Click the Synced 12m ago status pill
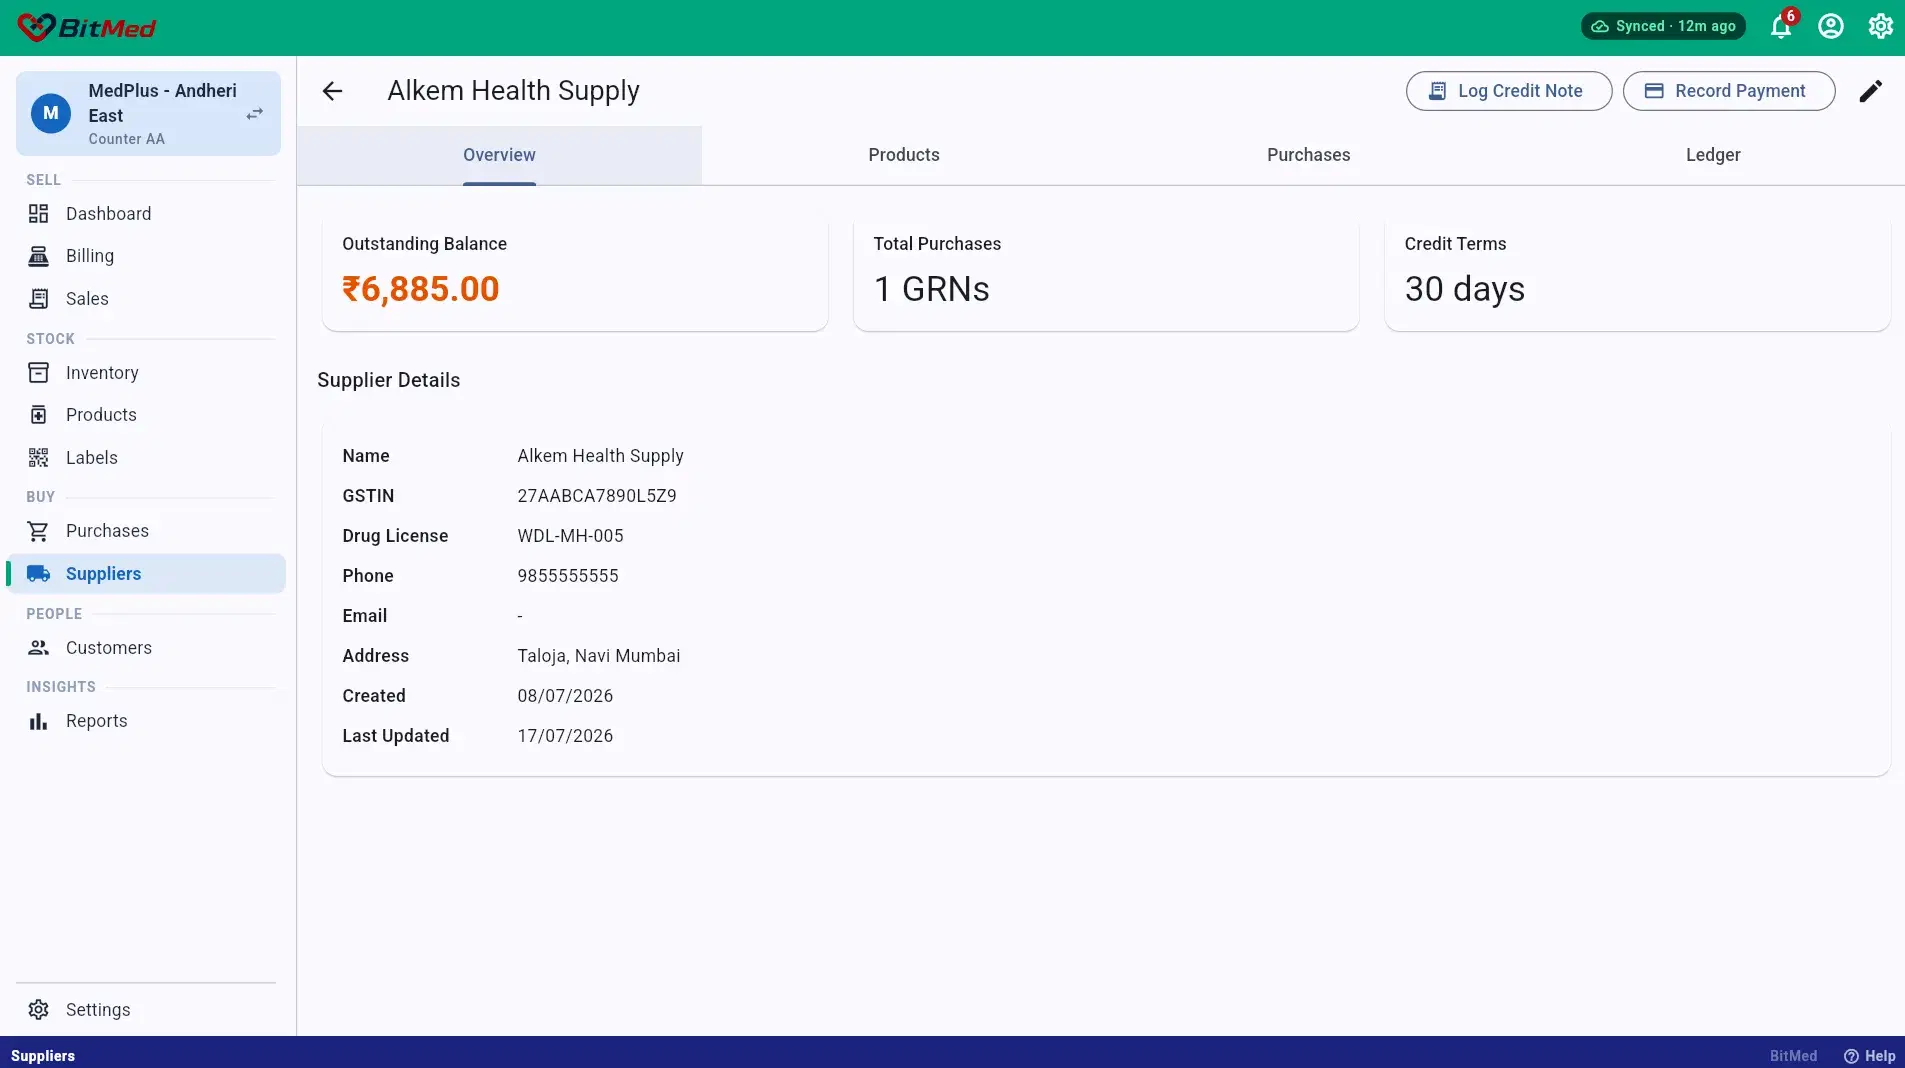The width and height of the screenshot is (1905, 1068). point(1663,27)
